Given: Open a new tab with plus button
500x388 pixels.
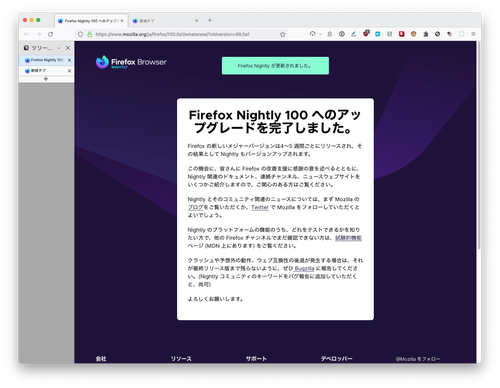Looking at the screenshot, I should 210,20.
